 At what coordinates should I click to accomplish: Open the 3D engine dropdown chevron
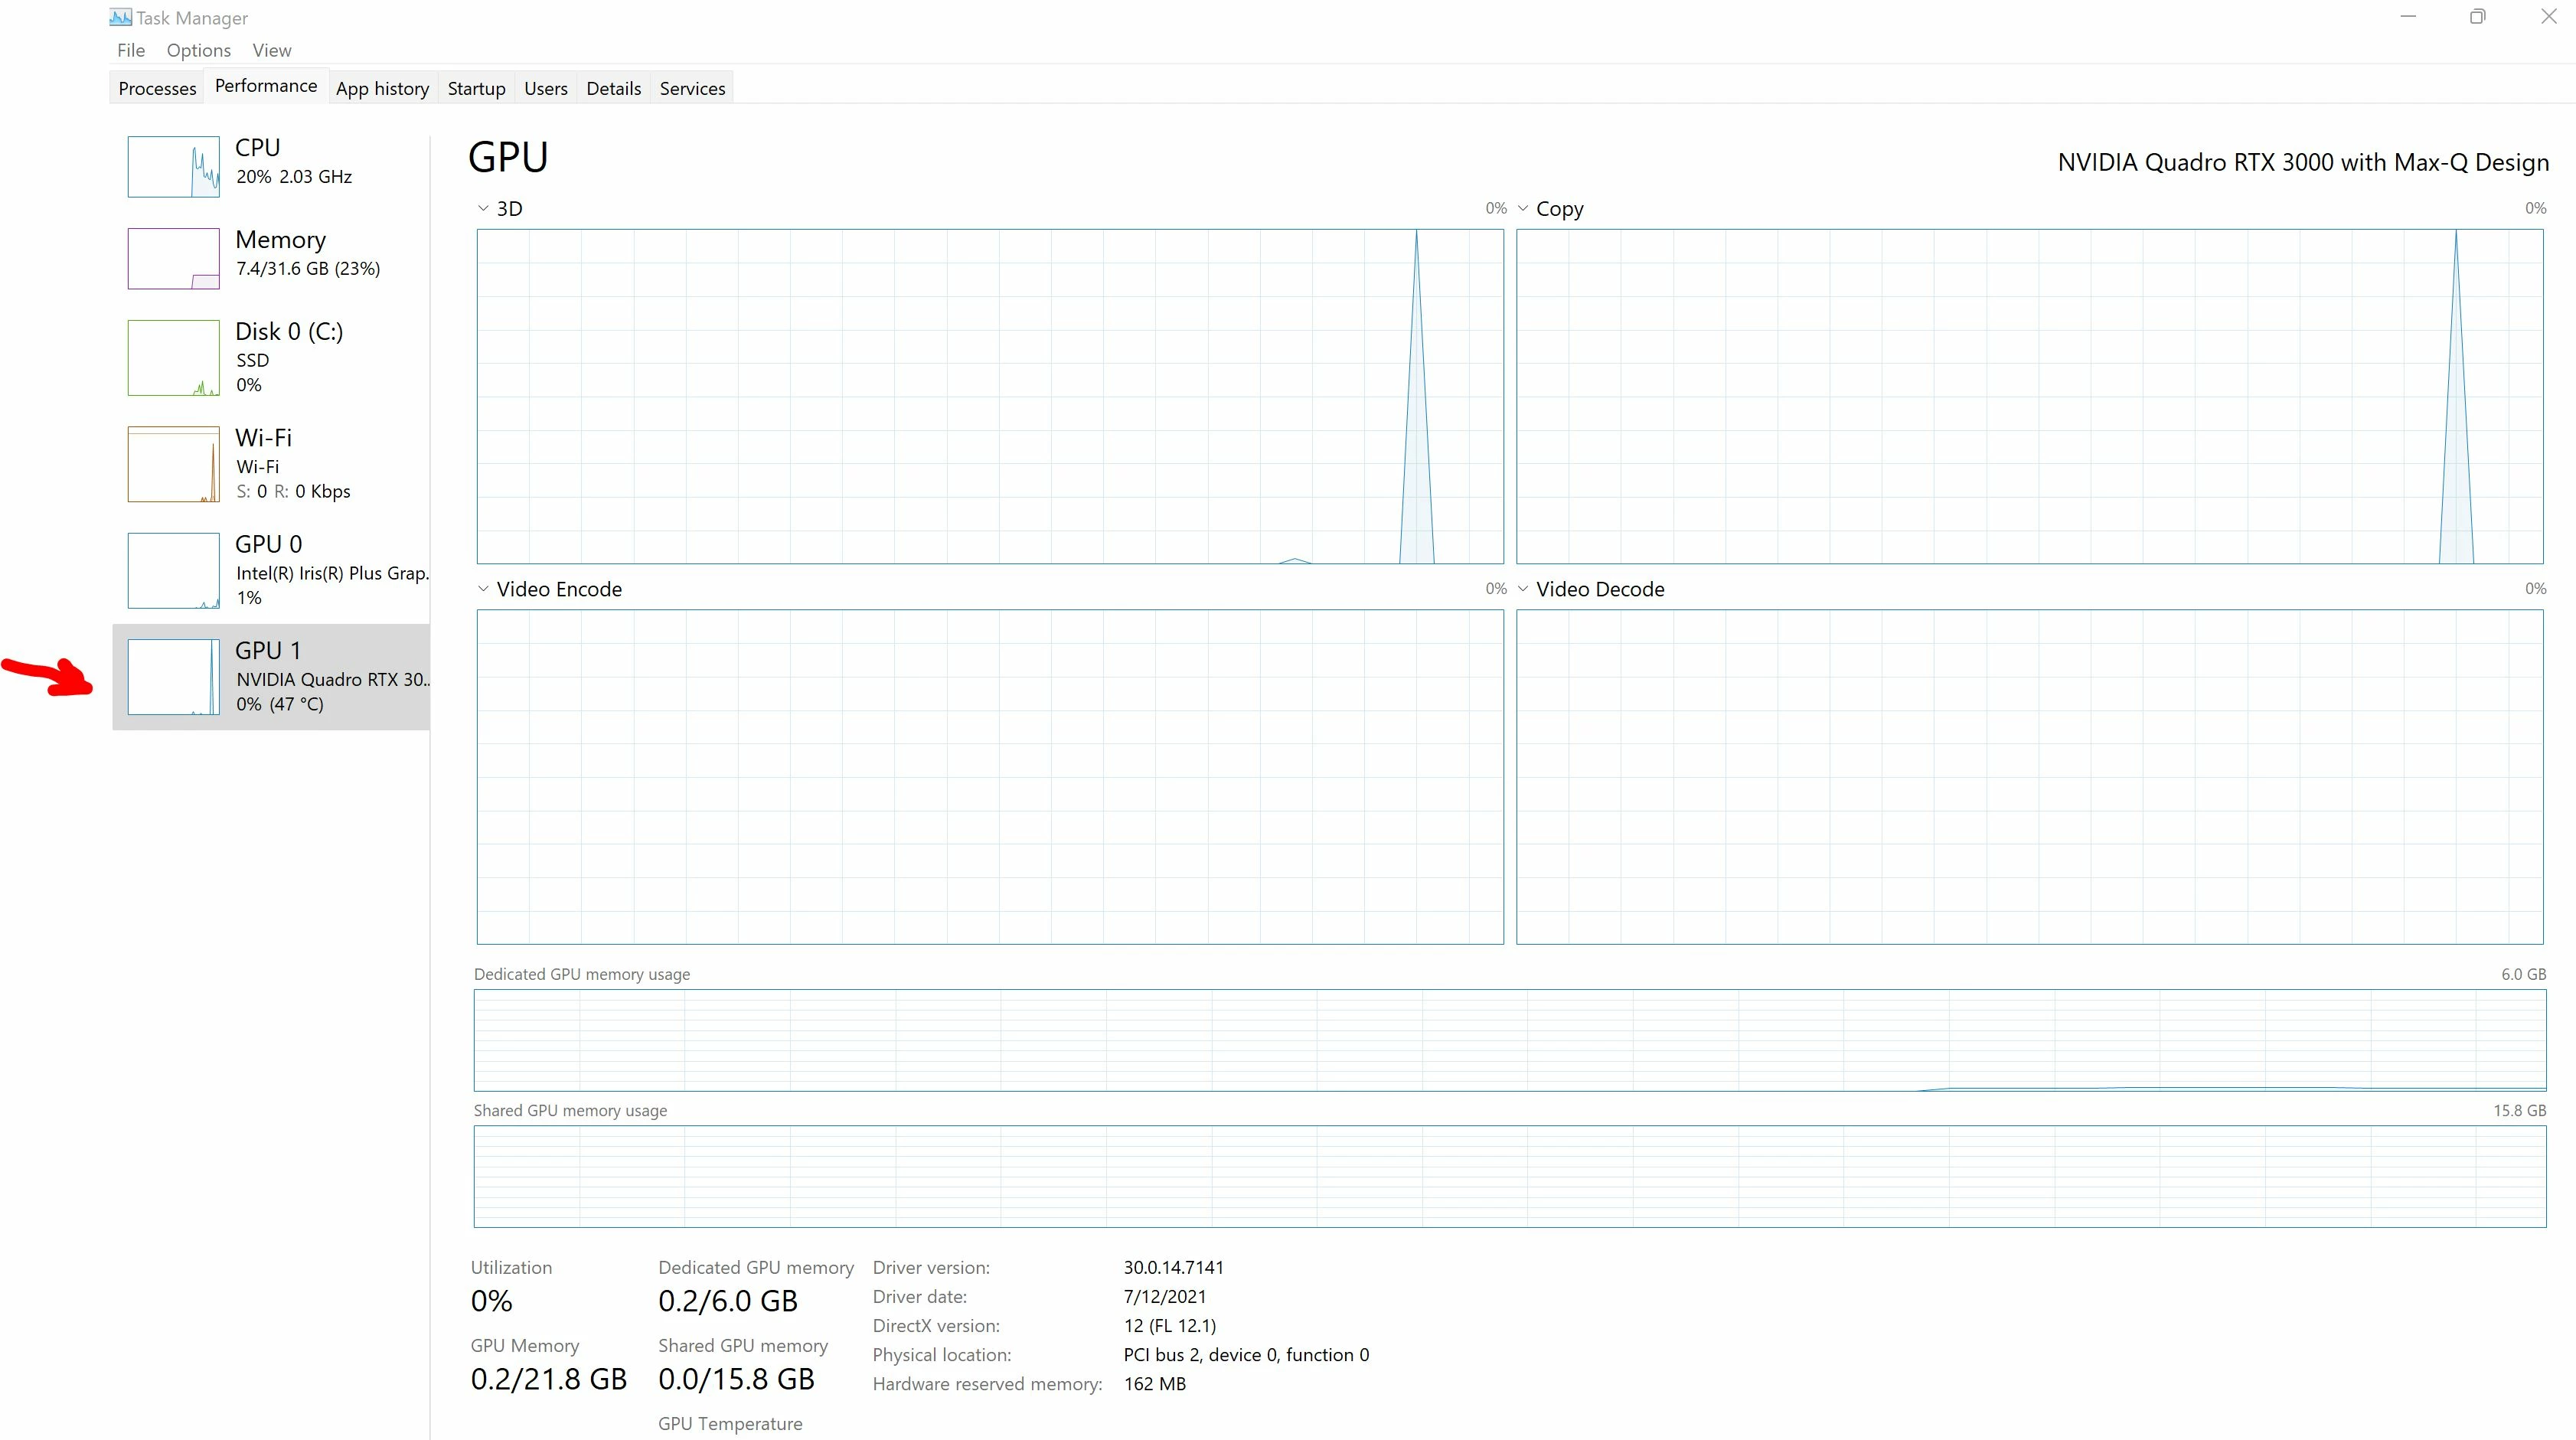(484, 208)
